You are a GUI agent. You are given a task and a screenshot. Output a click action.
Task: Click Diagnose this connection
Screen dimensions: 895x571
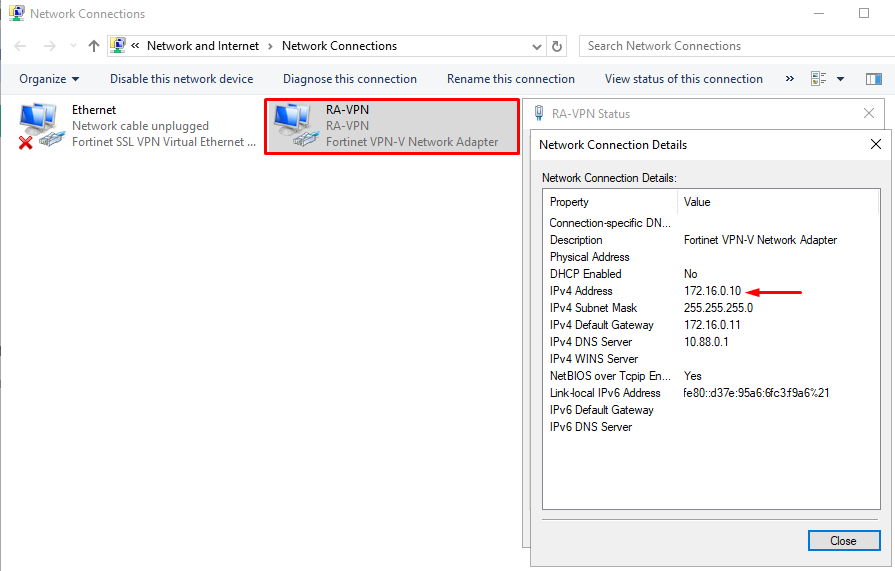[x=350, y=79]
